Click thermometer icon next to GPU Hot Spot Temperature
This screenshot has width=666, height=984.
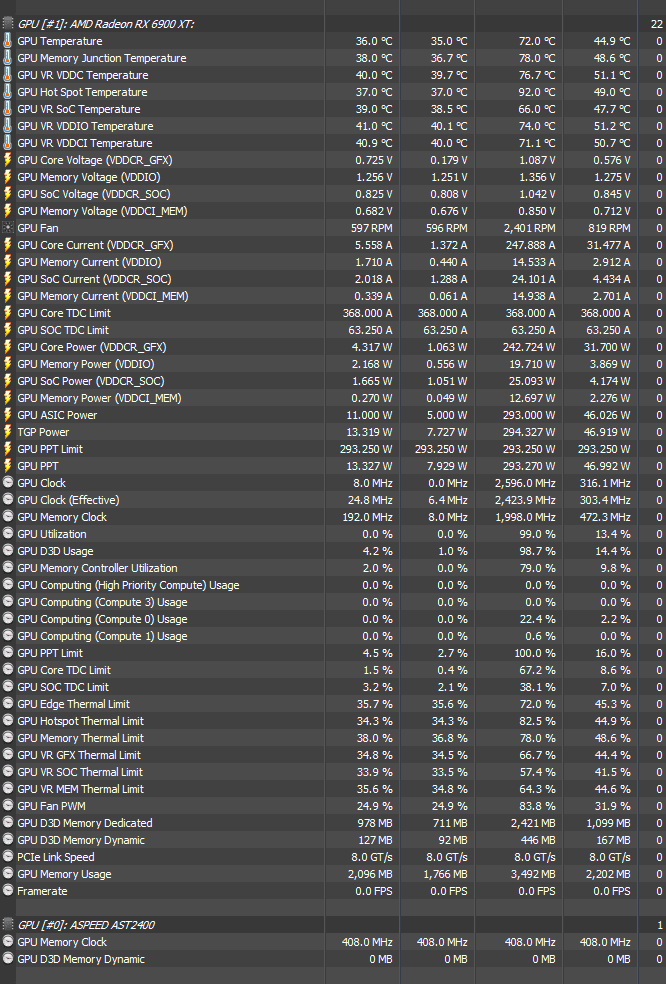tap(8, 92)
